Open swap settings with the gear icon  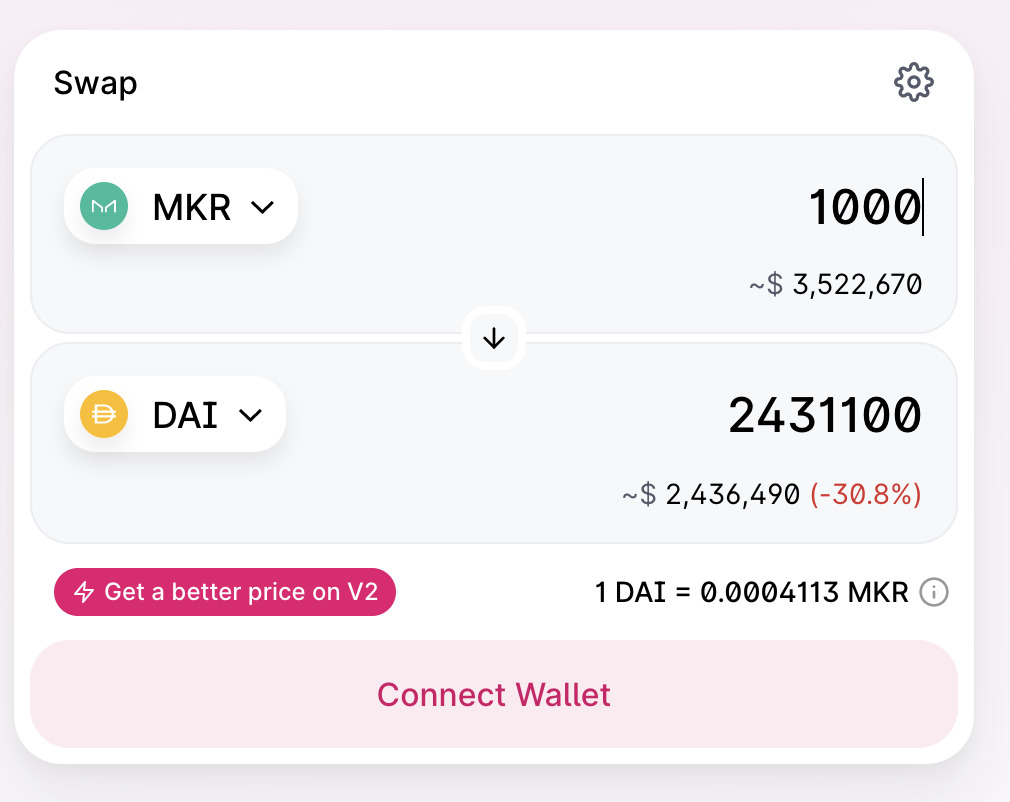(913, 82)
